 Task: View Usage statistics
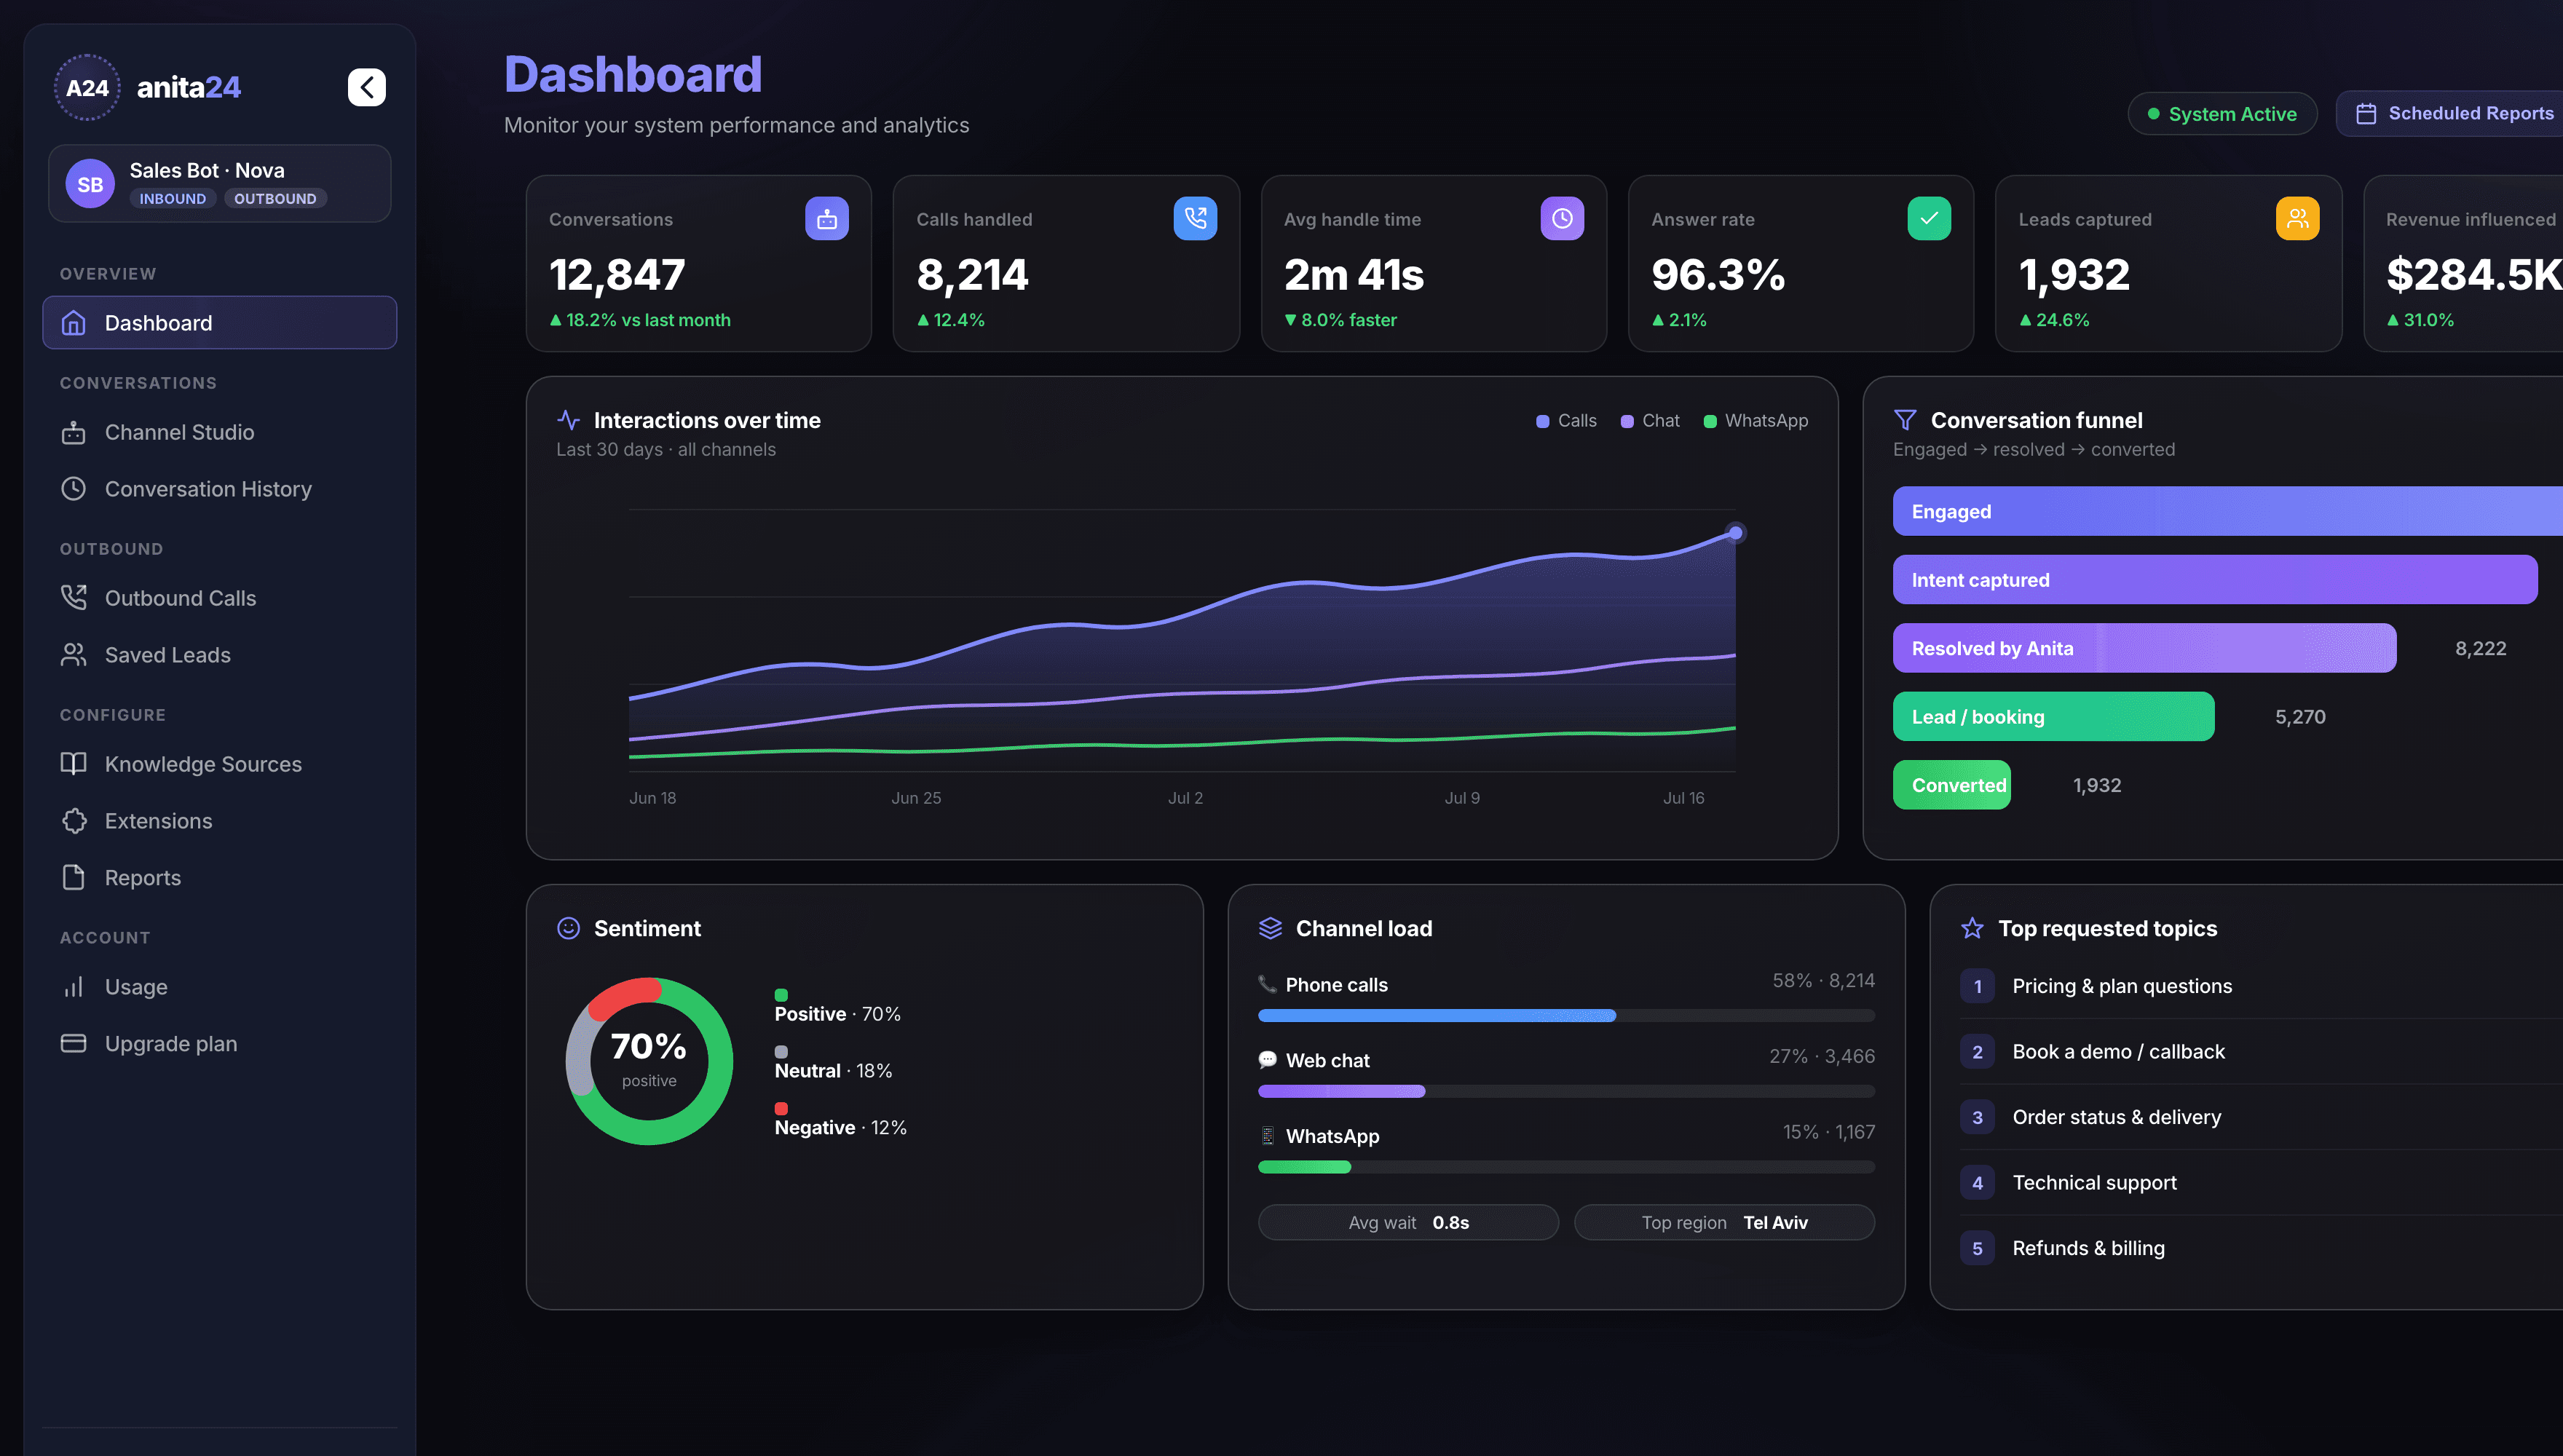[x=219, y=987]
